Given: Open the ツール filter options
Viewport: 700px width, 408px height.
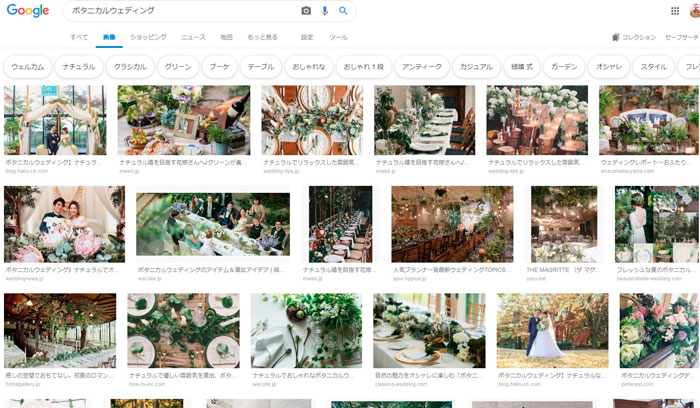Looking at the screenshot, I should (x=338, y=37).
